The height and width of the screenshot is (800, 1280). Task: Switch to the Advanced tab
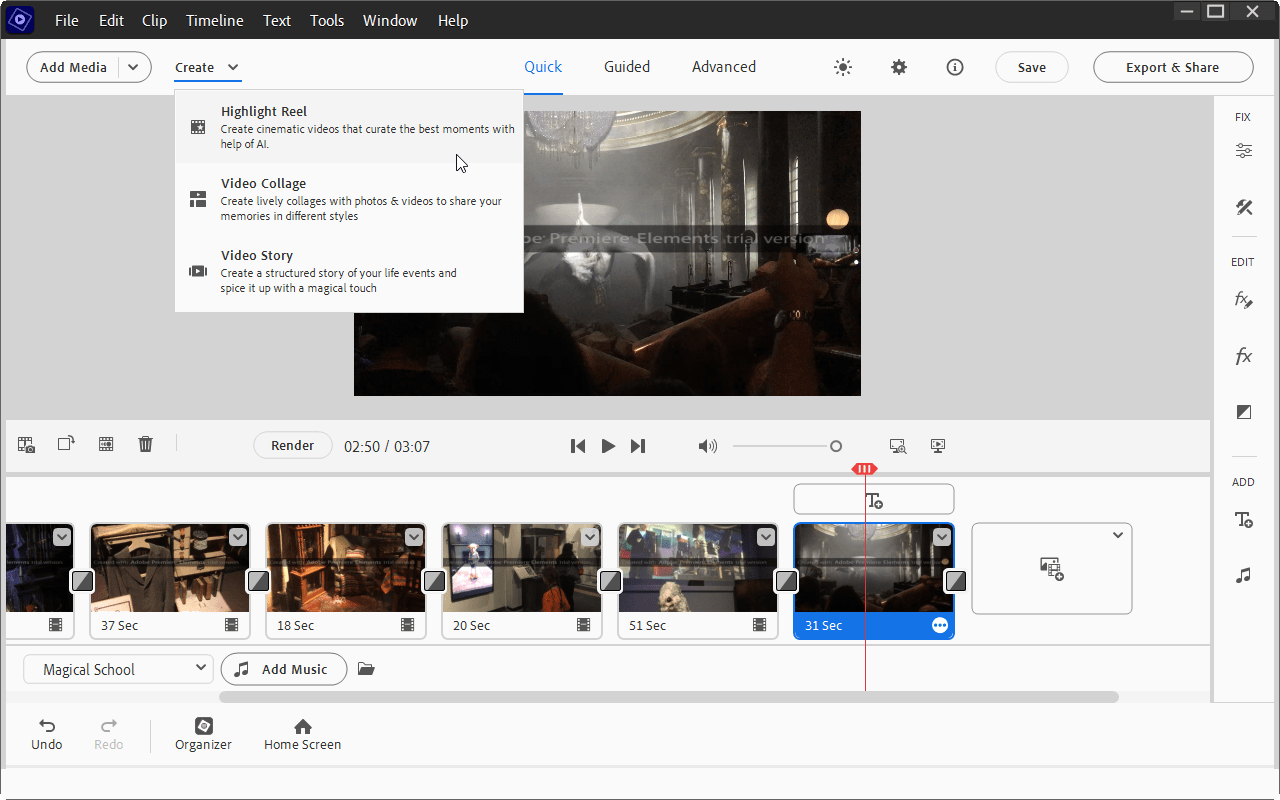[723, 67]
